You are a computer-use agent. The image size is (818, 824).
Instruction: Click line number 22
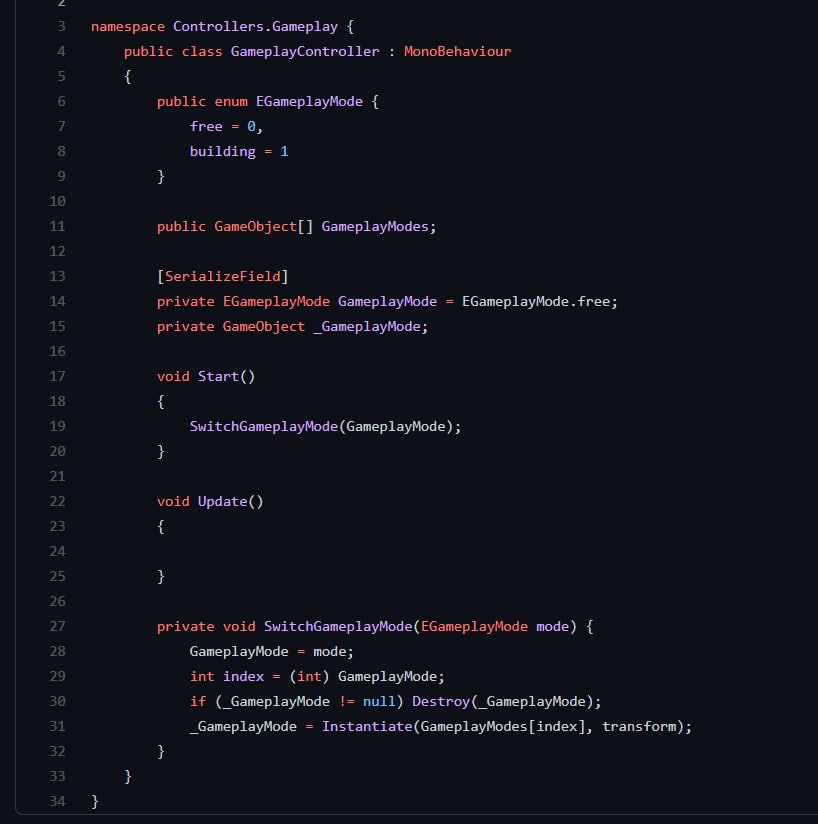tap(57, 501)
